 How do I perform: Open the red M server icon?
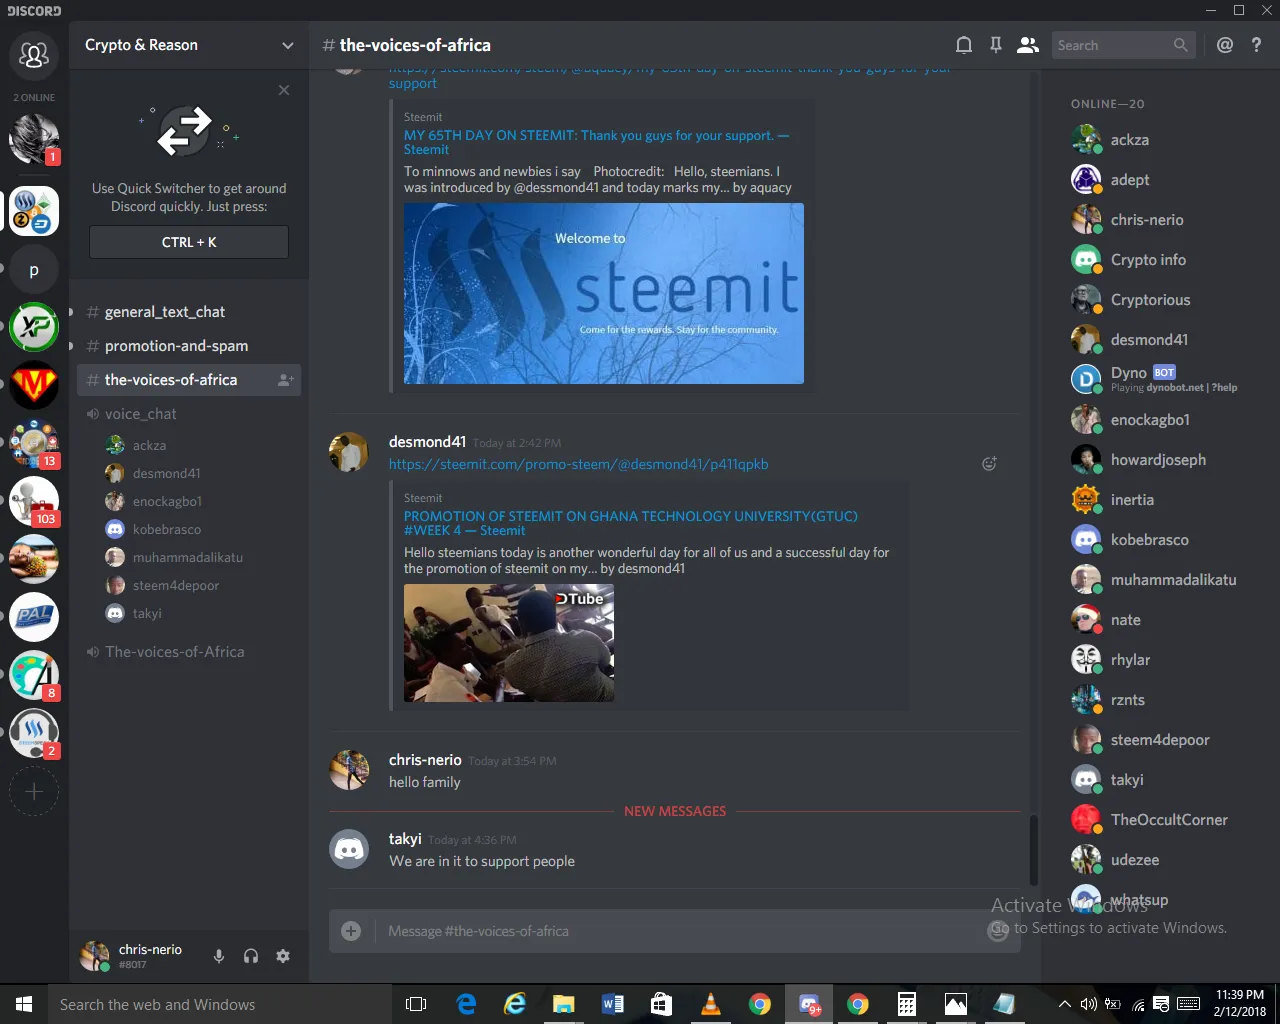[34, 385]
